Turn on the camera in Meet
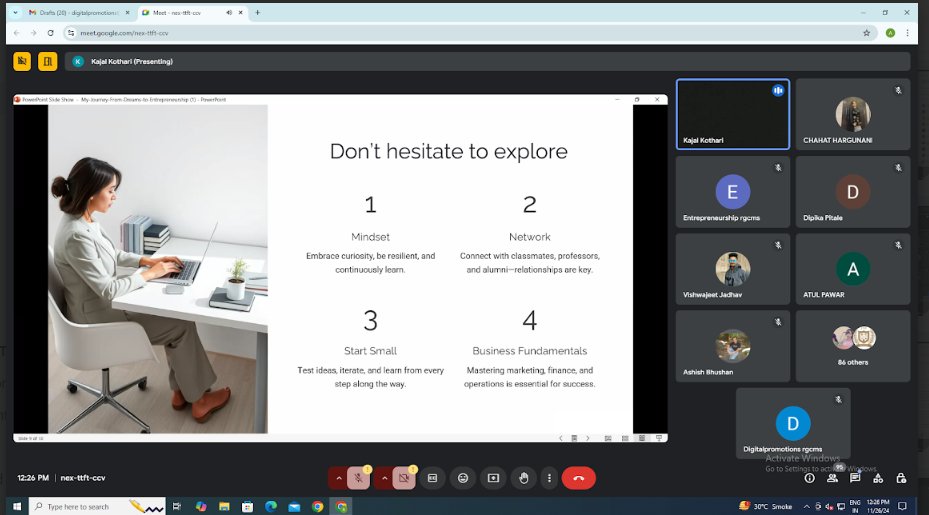The width and height of the screenshot is (929, 515). (404, 478)
